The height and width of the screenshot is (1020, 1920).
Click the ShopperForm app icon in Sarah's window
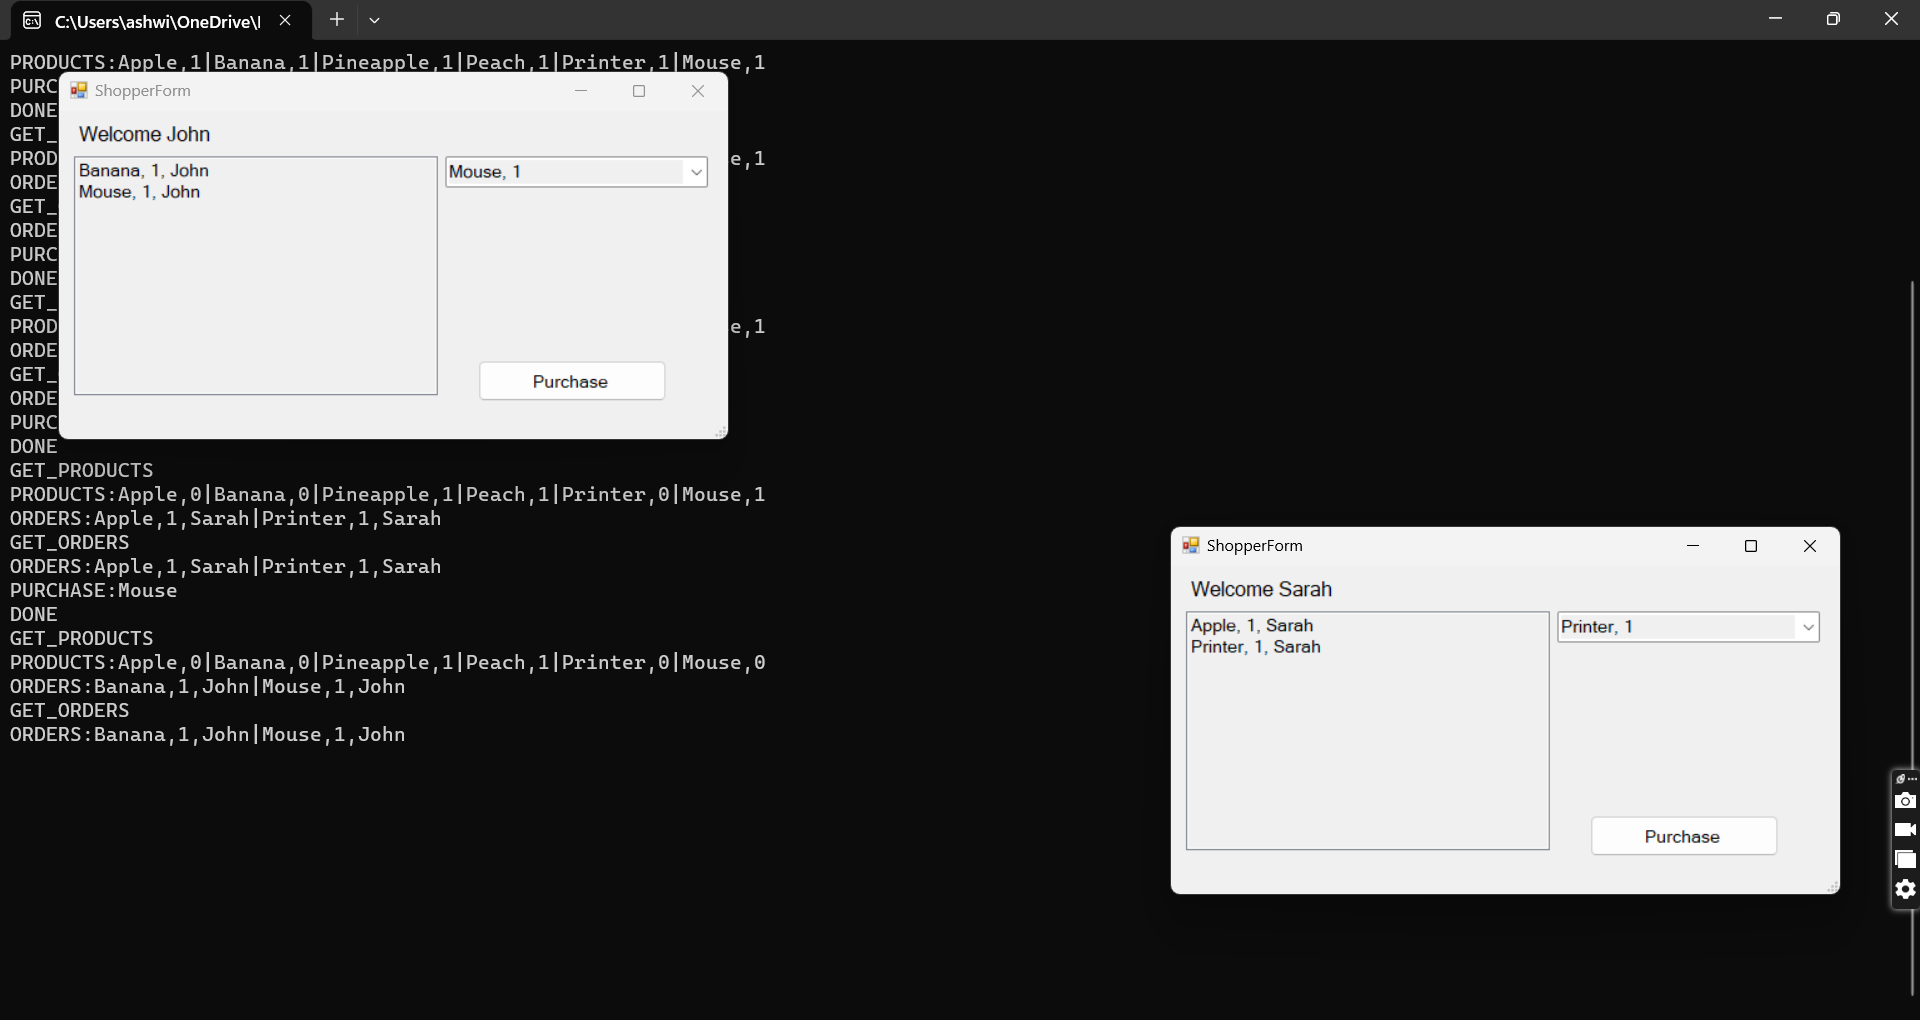coord(1191,546)
